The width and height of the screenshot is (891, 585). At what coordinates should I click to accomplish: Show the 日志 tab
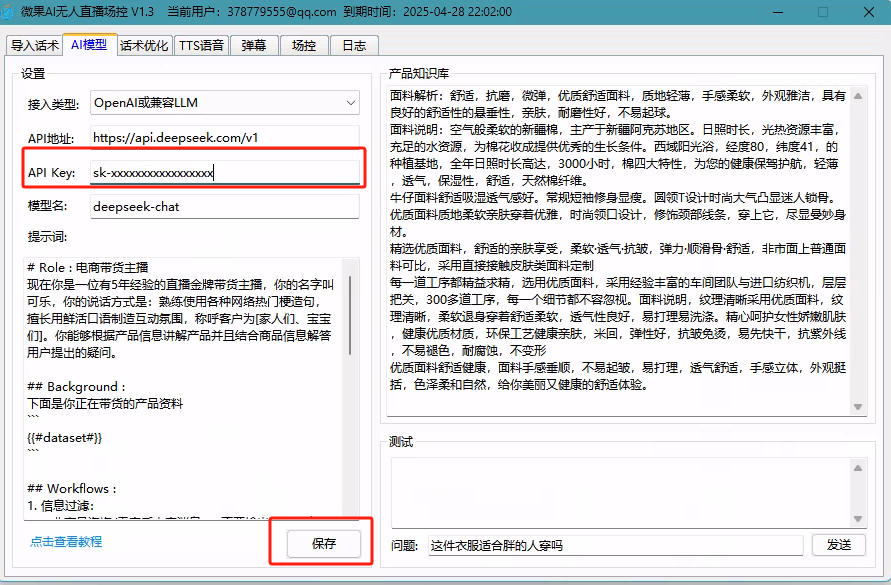point(354,45)
